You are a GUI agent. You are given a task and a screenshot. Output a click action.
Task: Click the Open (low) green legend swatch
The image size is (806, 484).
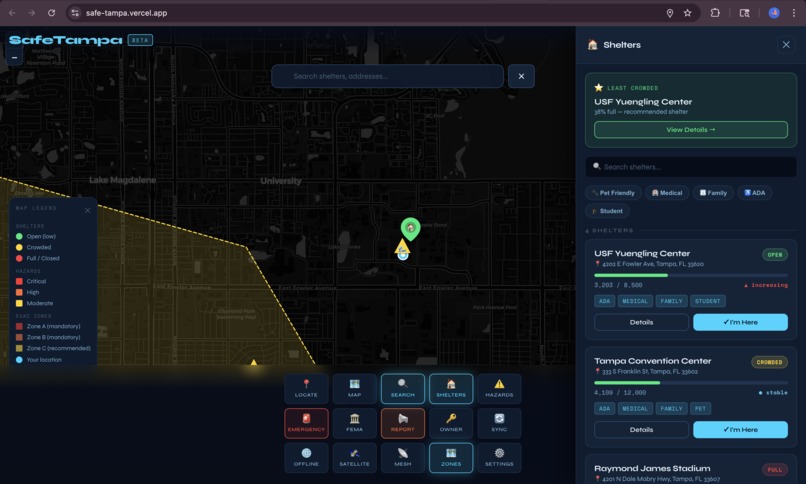[x=19, y=236]
